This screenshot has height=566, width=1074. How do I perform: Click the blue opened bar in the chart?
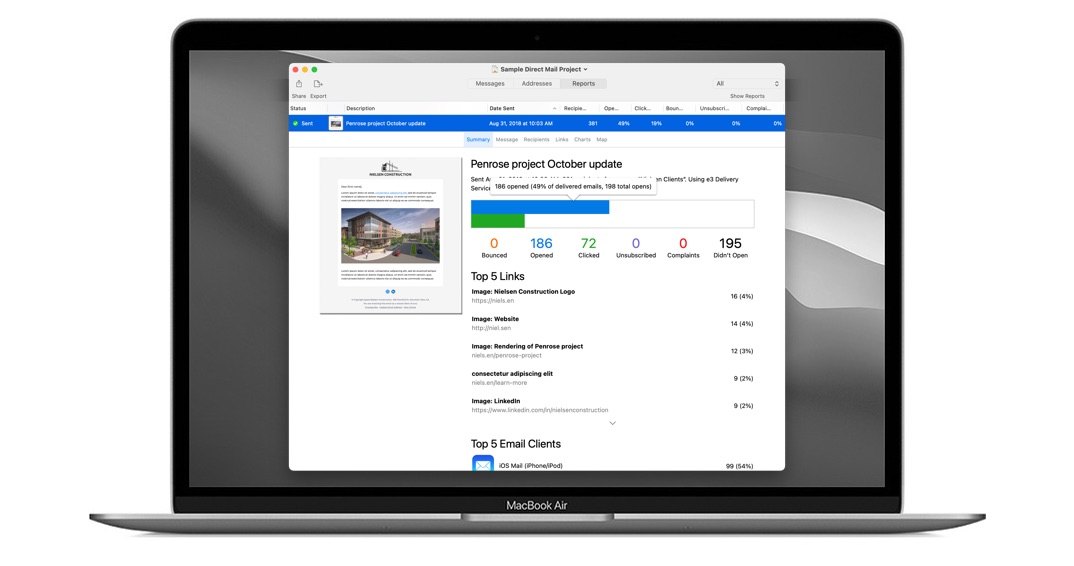540,207
